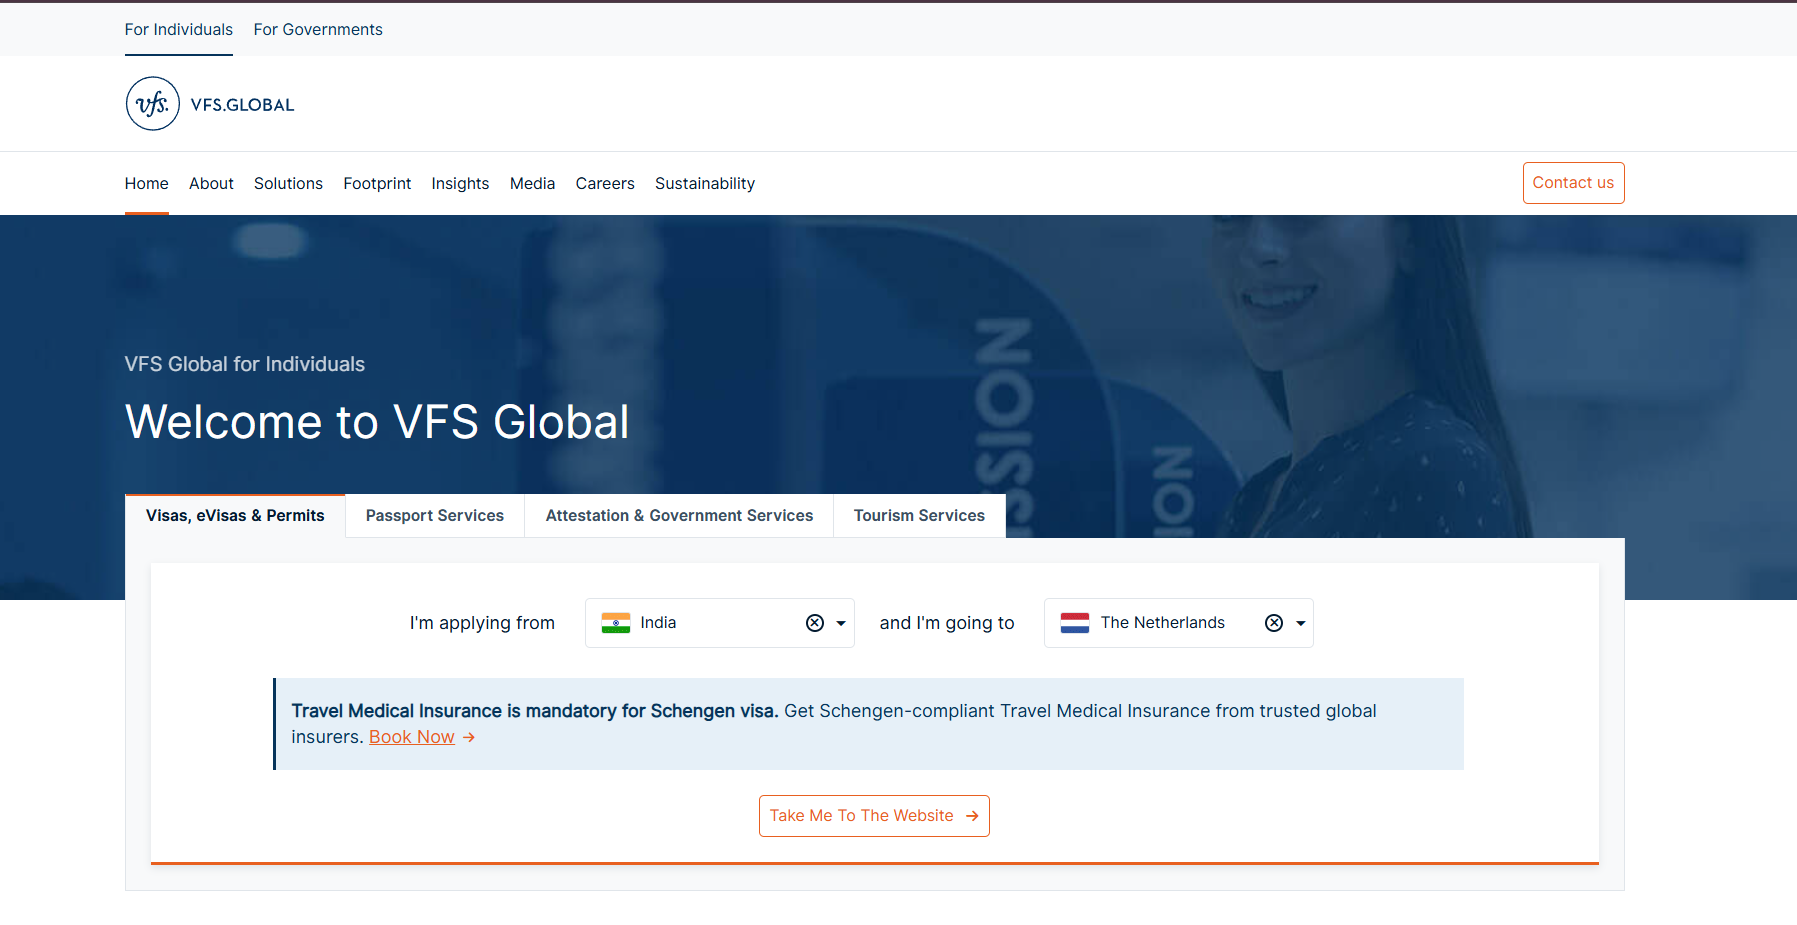1797x925 pixels.
Task: Clear the Netherlands country selection
Action: (1273, 622)
